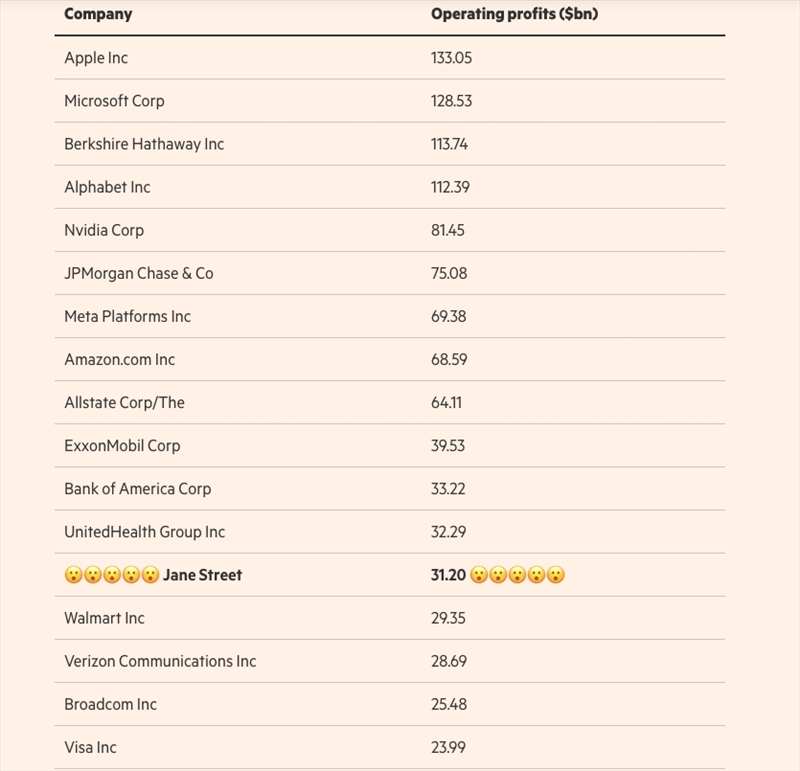800x771 pixels.
Task: Click the 31.20 highlighted profit figure
Action: (x=447, y=575)
